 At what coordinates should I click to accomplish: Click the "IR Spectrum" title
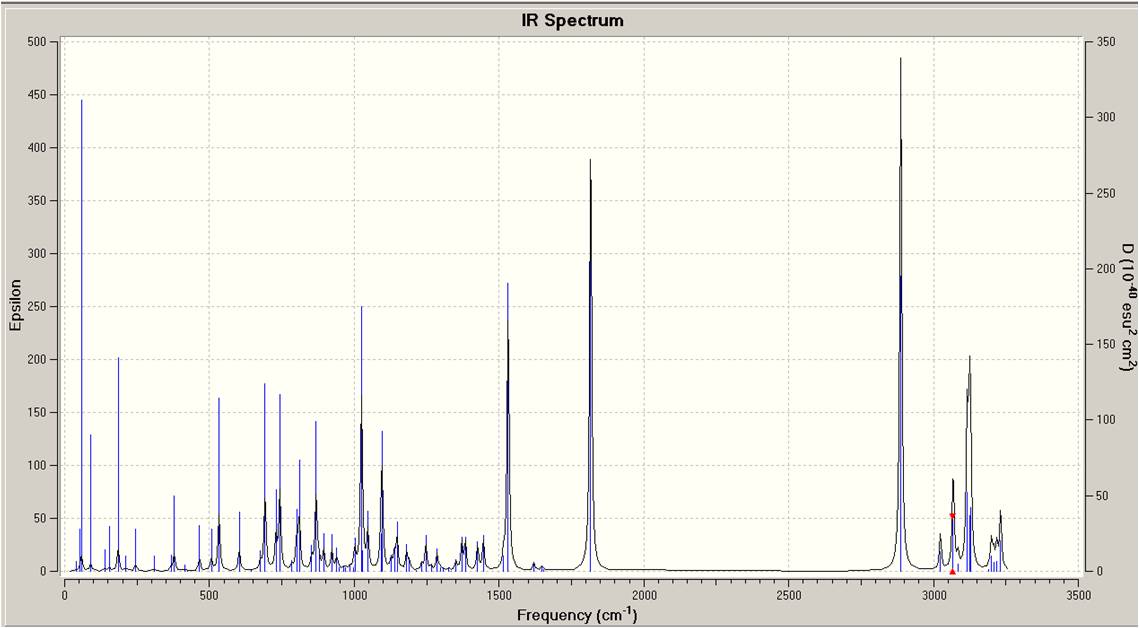(572, 20)
